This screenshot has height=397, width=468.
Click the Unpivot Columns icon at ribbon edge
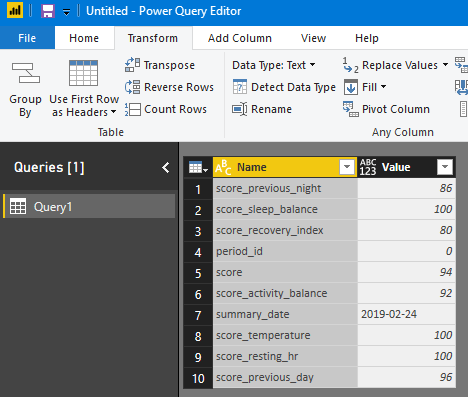point(462,65)
